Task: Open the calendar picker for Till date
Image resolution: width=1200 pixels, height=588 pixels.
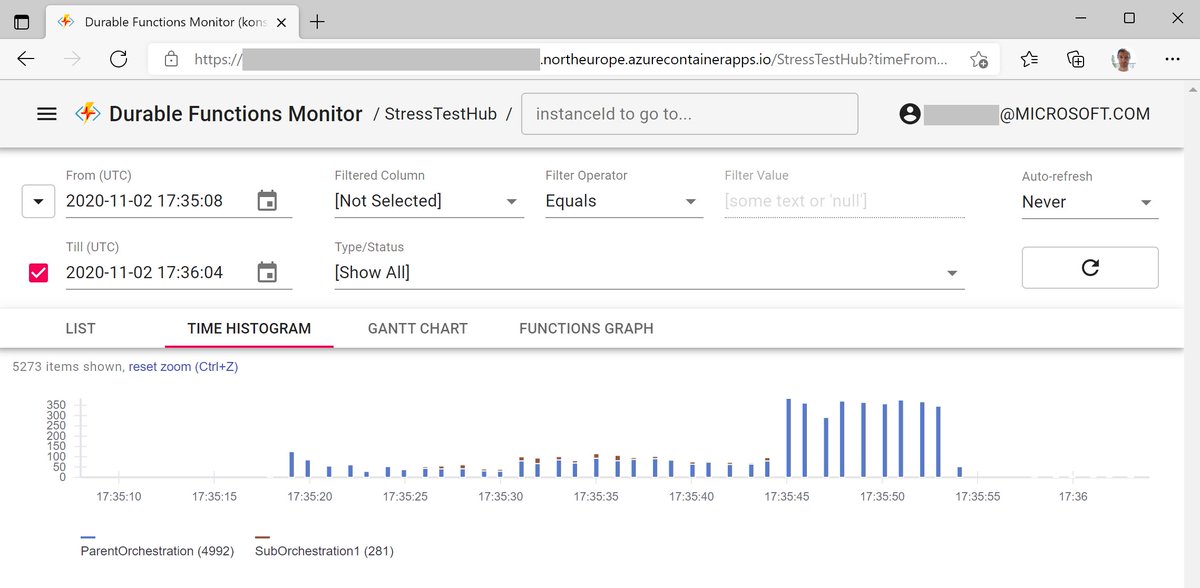Action: click(267, 272)
